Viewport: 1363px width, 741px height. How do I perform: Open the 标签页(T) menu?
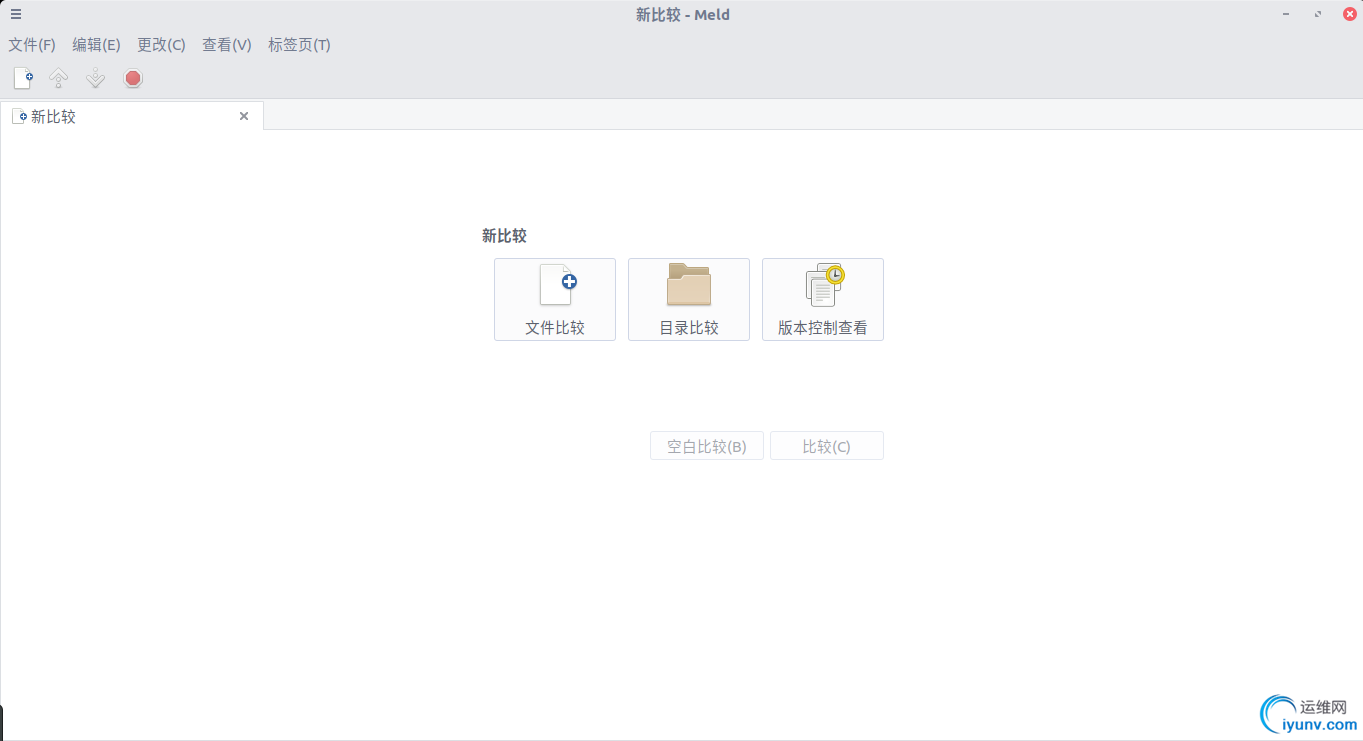click(299, 45)
